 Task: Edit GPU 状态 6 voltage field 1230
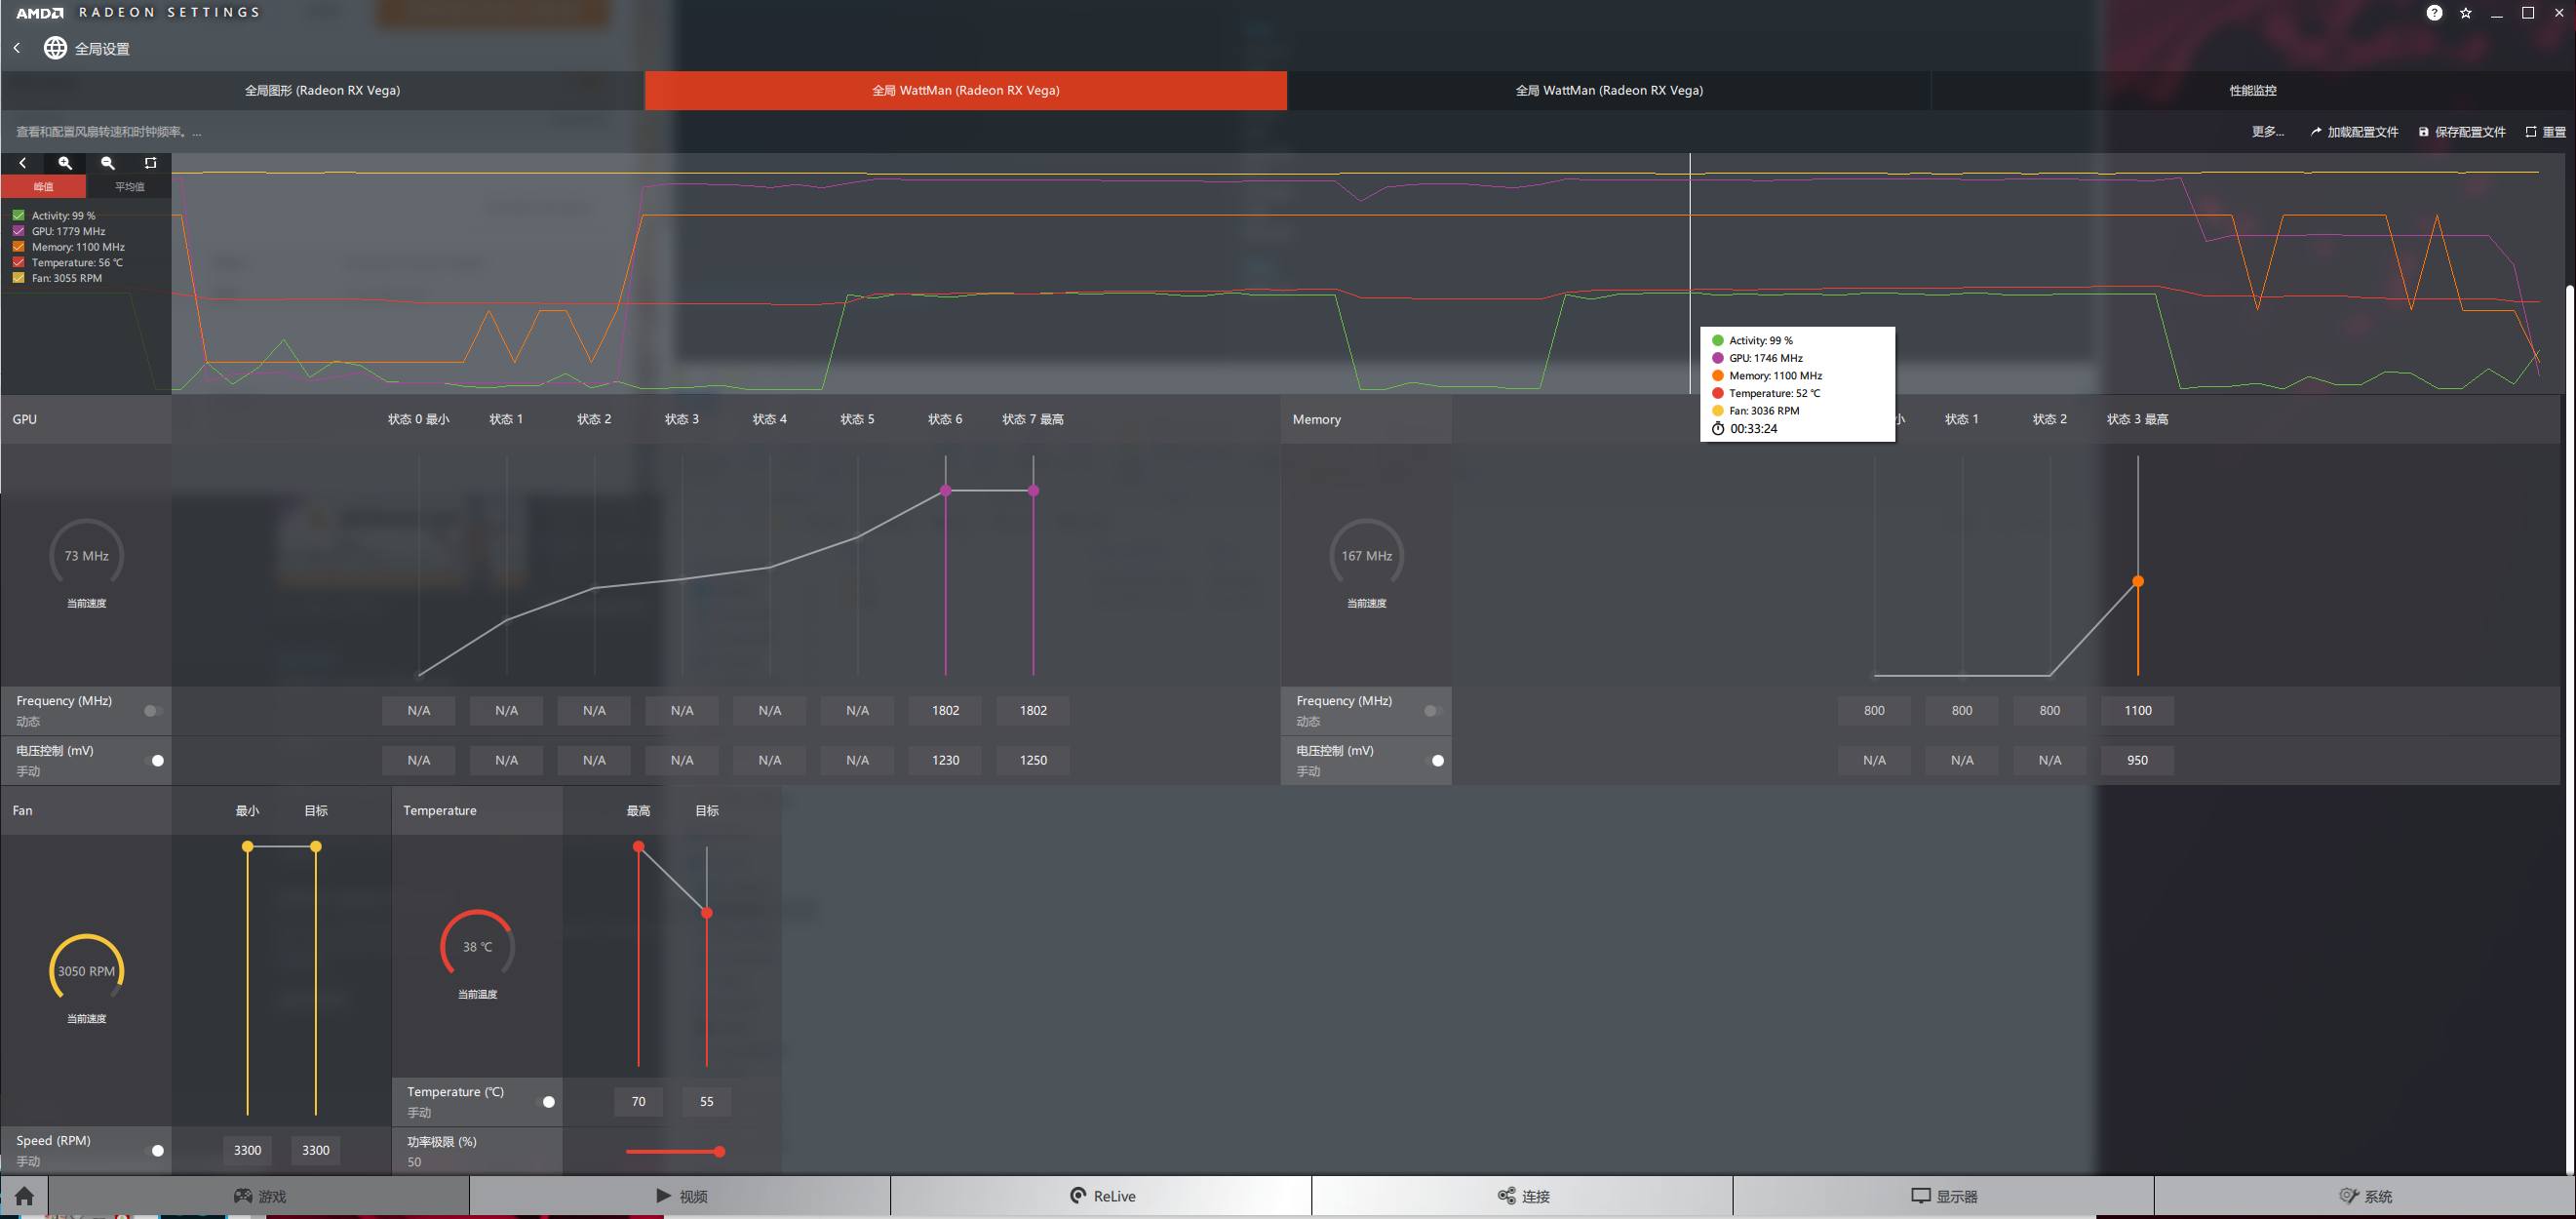(x=945, y=761)
